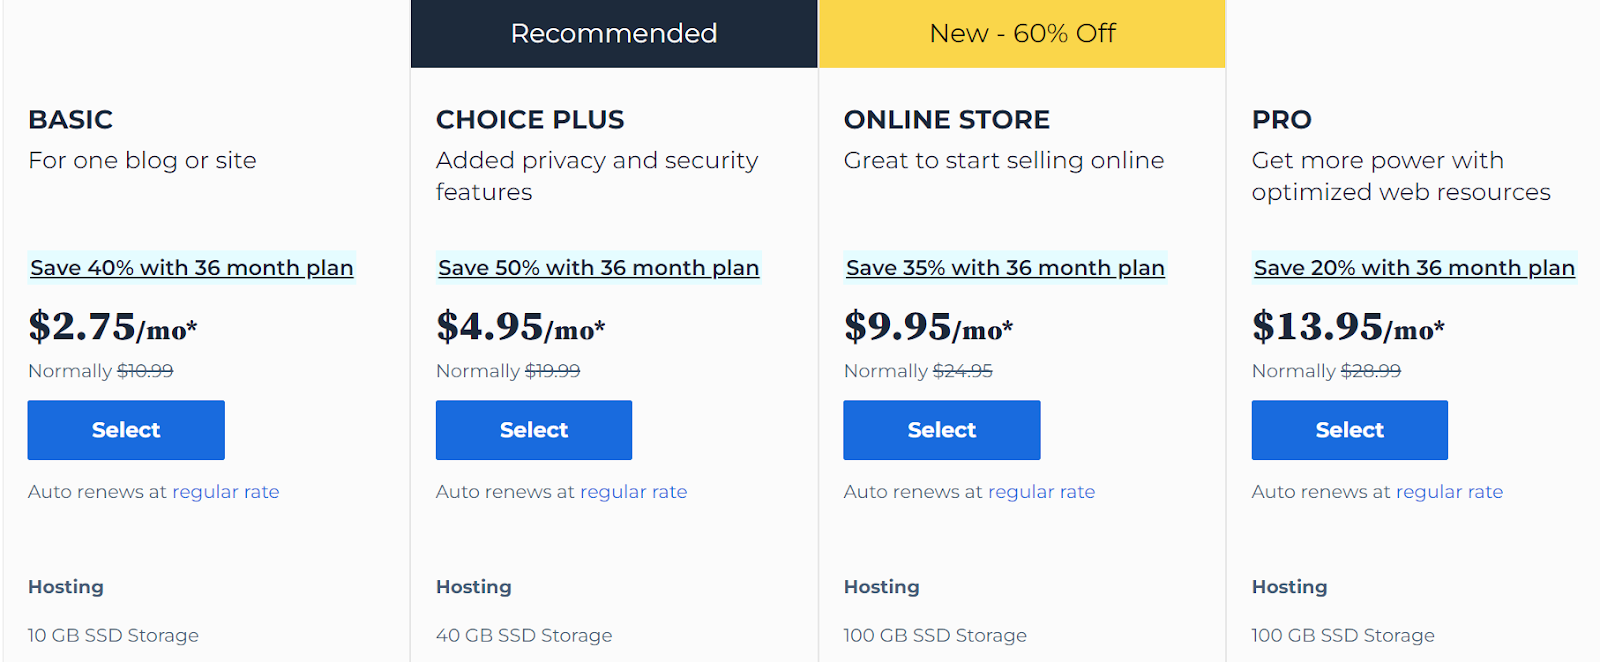
Task: Click the New - 60% Off banner
Action: pos(1022,34)
